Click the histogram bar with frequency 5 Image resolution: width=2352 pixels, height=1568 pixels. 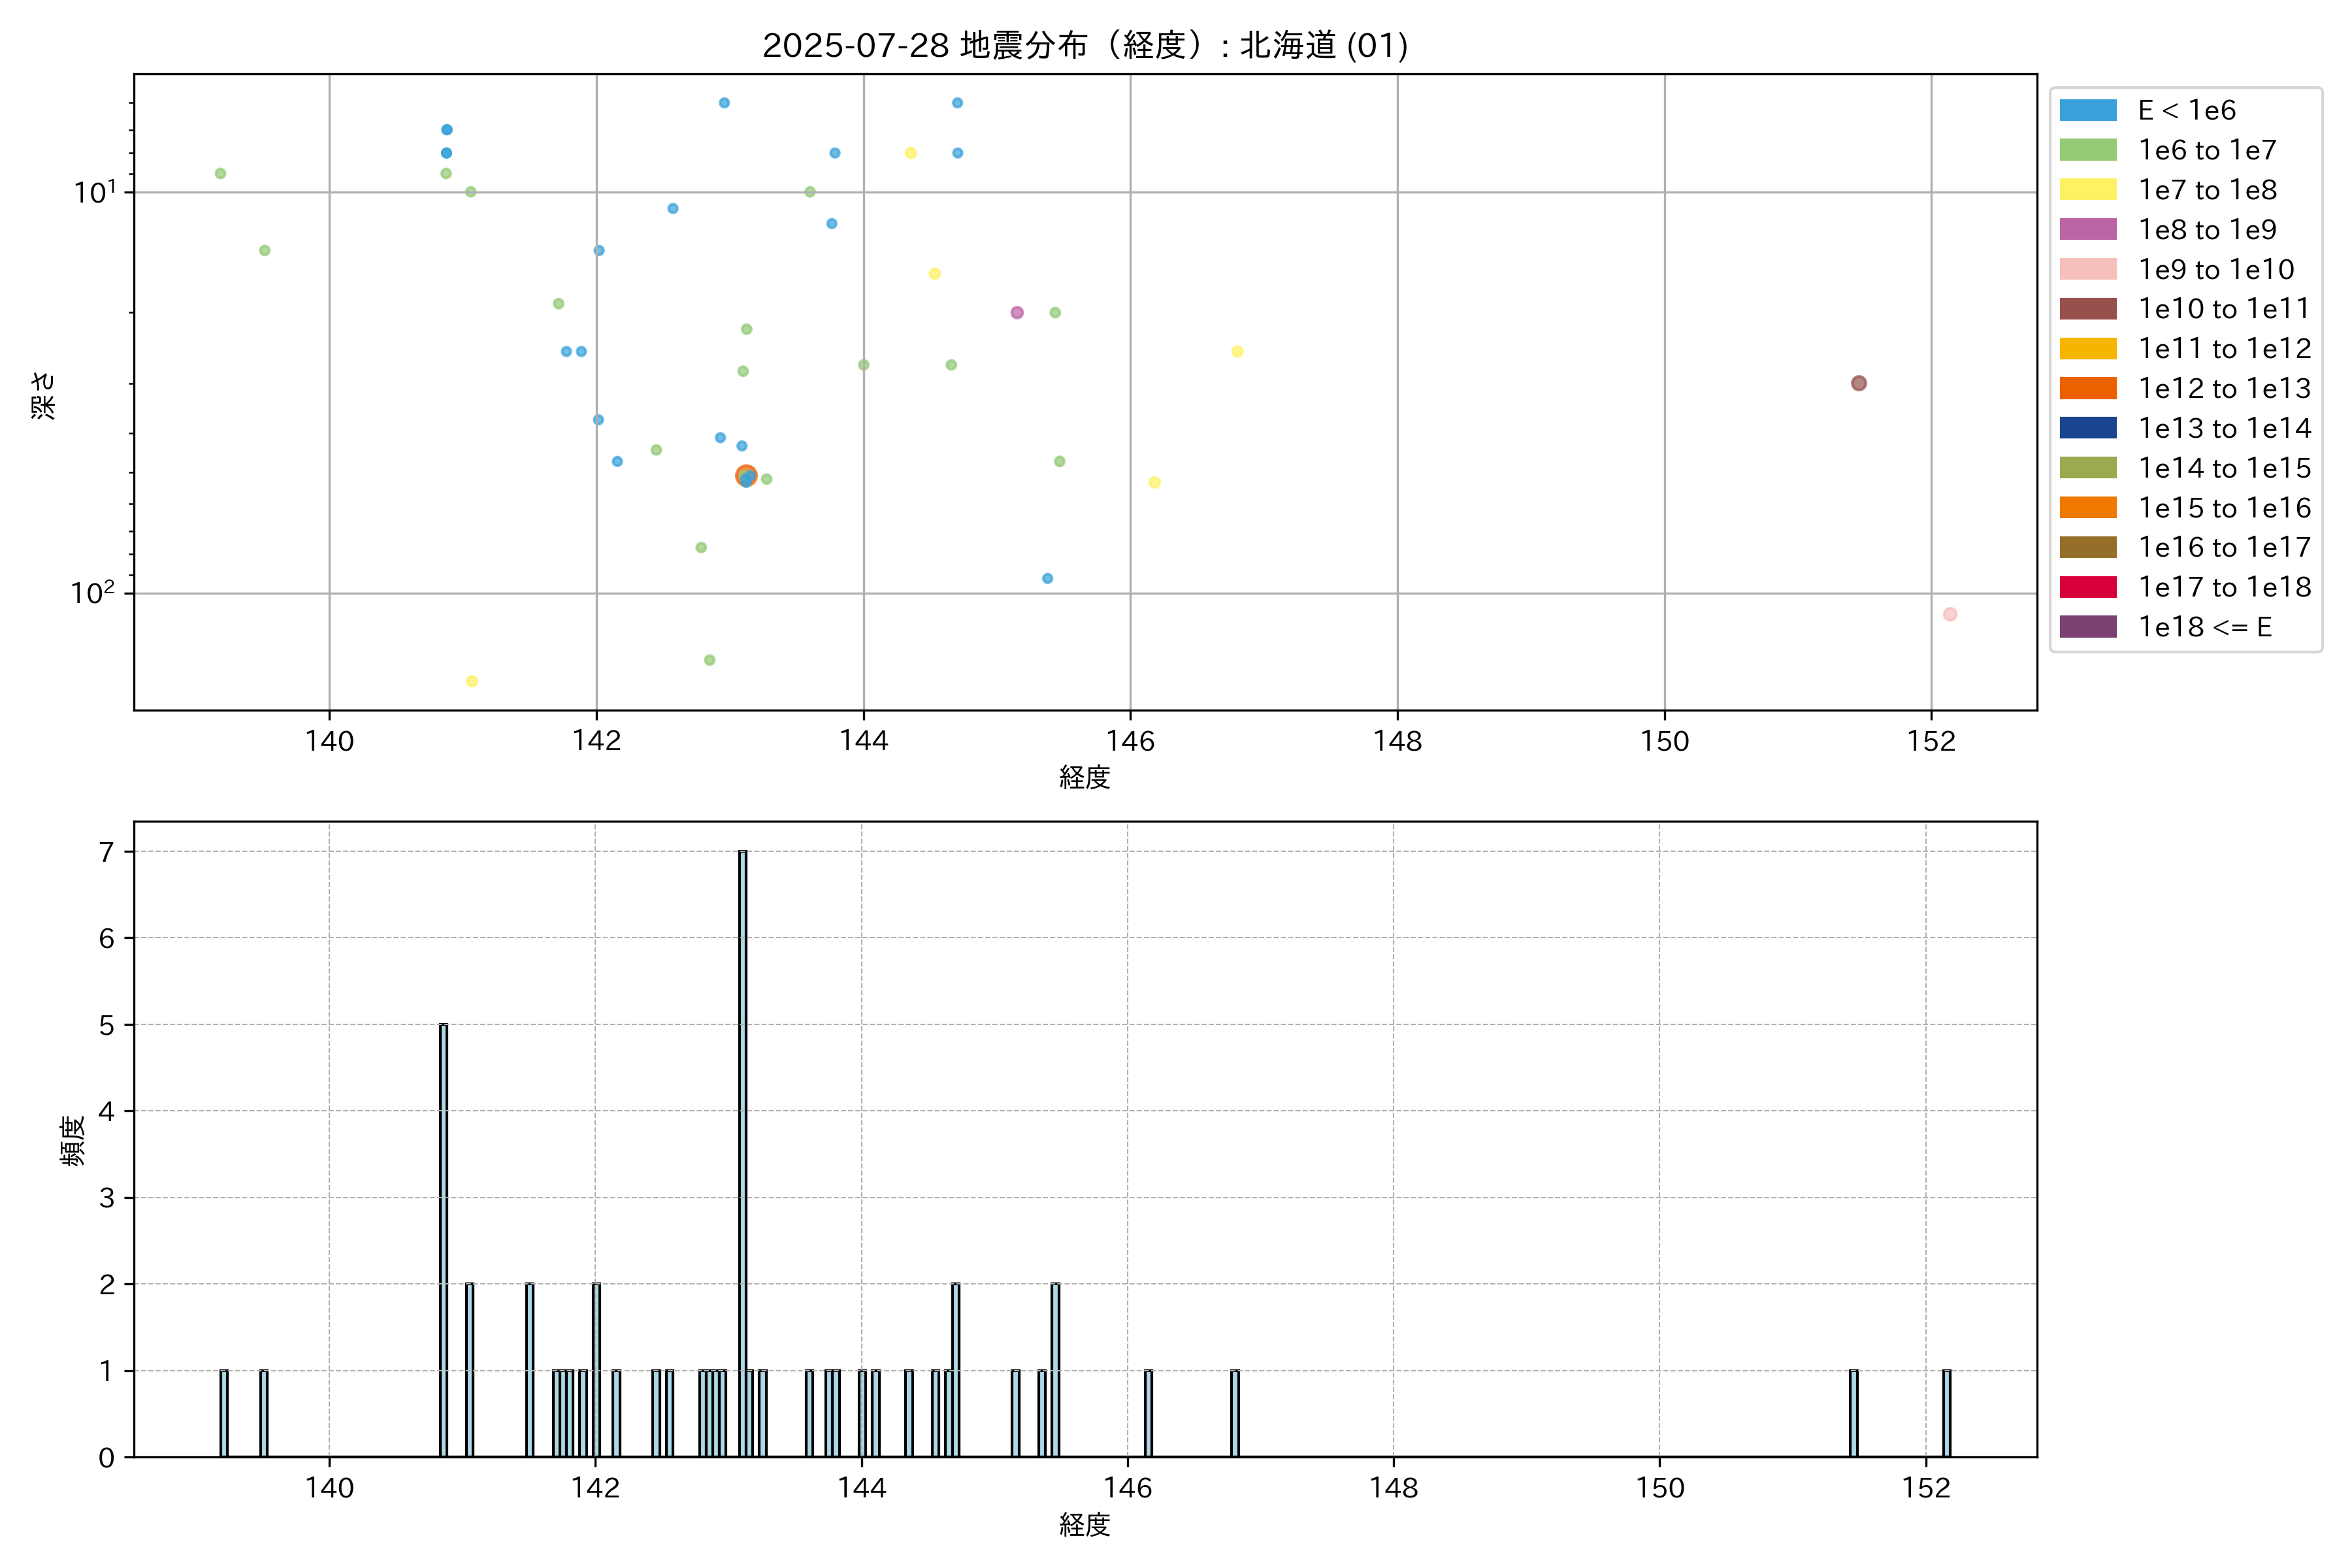pos(443,1240)
